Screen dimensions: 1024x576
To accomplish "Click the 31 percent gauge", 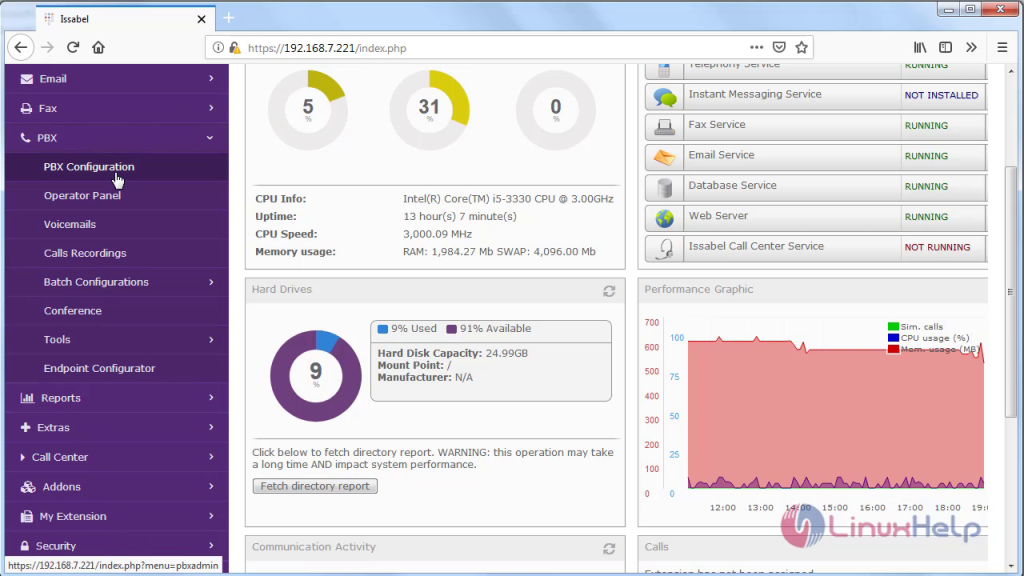I will (430, 110).
